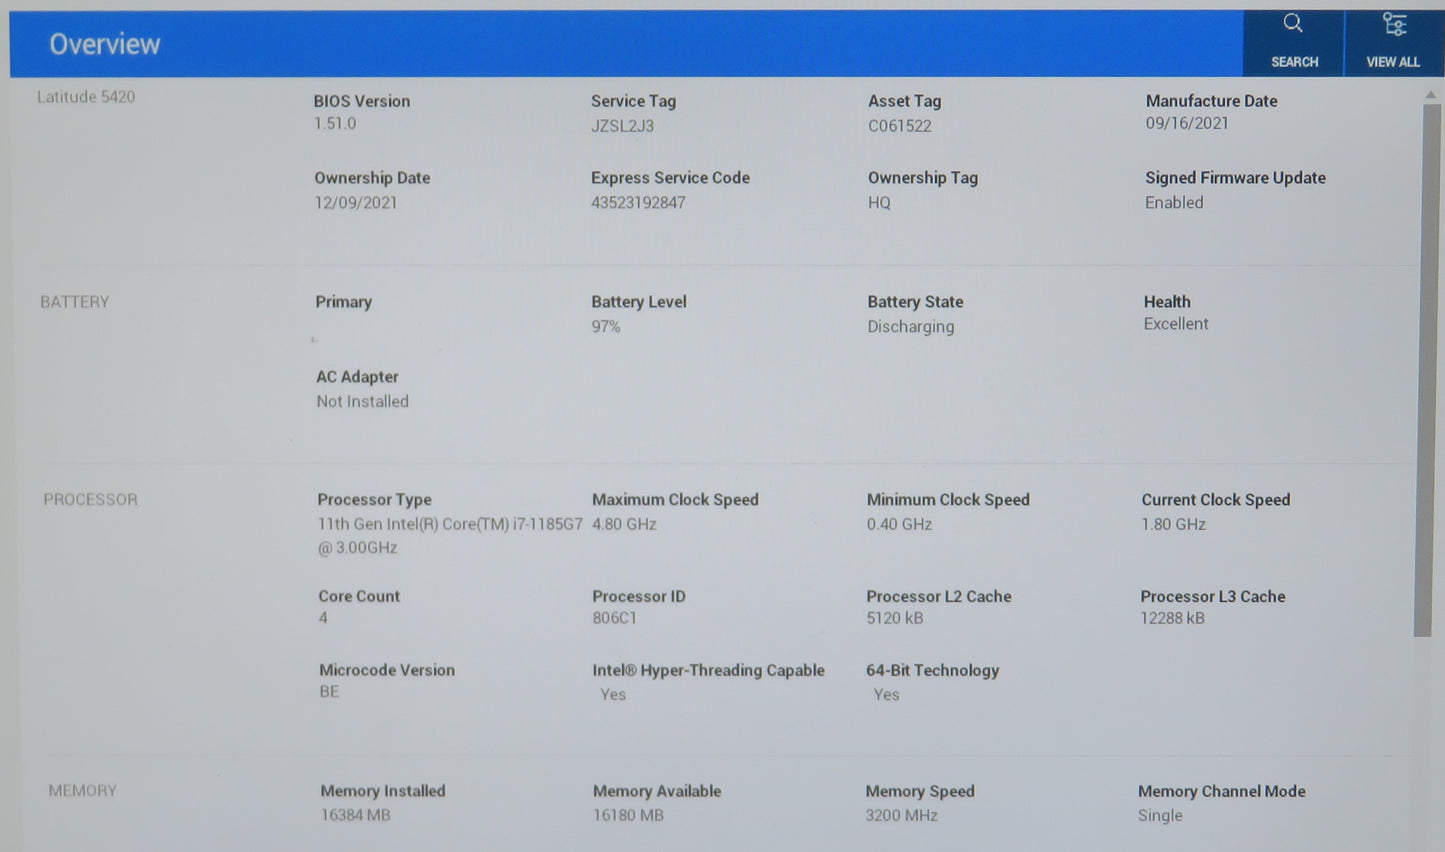Click the Latitude 5420 model name
Image resolution: width=1445 pixels, height=852 pixels.
[86, 97]
